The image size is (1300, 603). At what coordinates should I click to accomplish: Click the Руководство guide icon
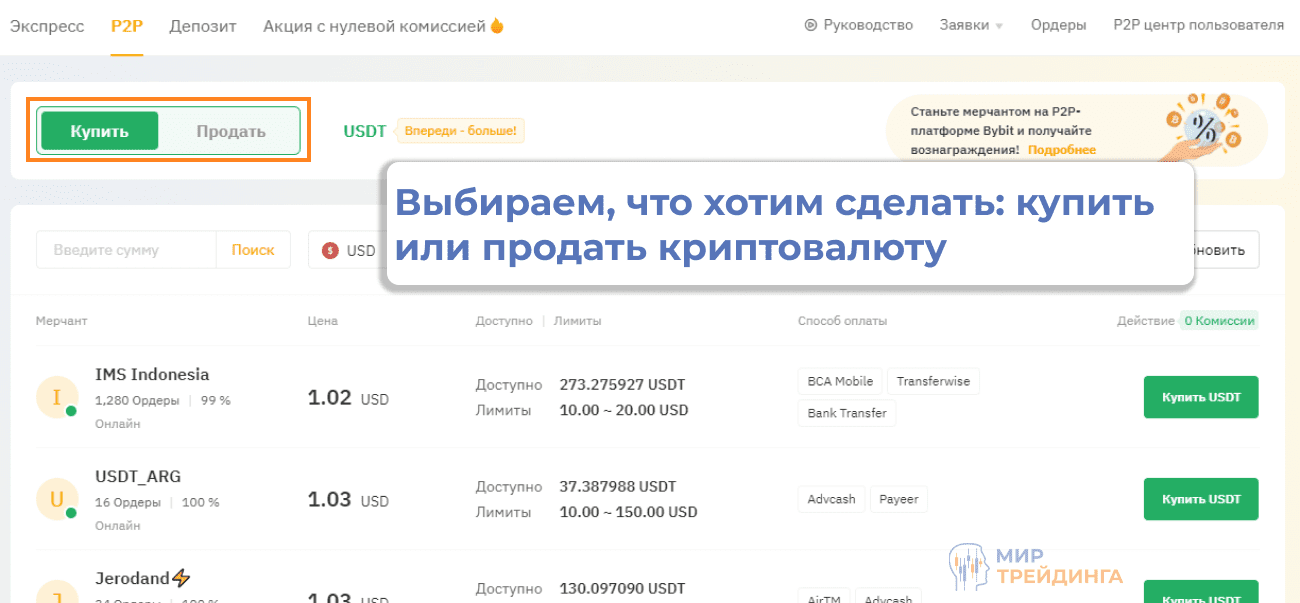click(x=810, y=25)
